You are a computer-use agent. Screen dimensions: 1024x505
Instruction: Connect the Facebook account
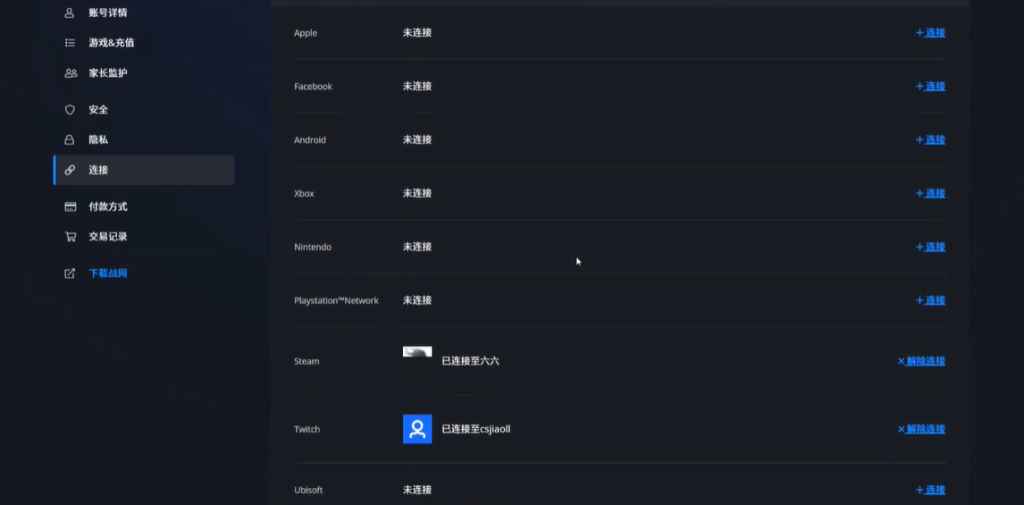[931, 87]
